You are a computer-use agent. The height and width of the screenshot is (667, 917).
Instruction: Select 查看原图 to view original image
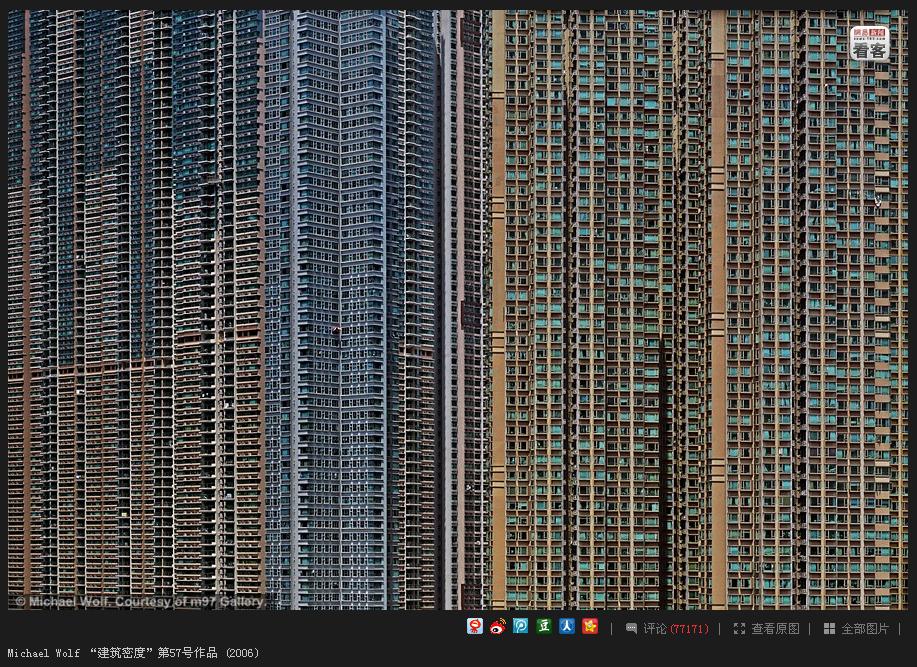[775, 628]
